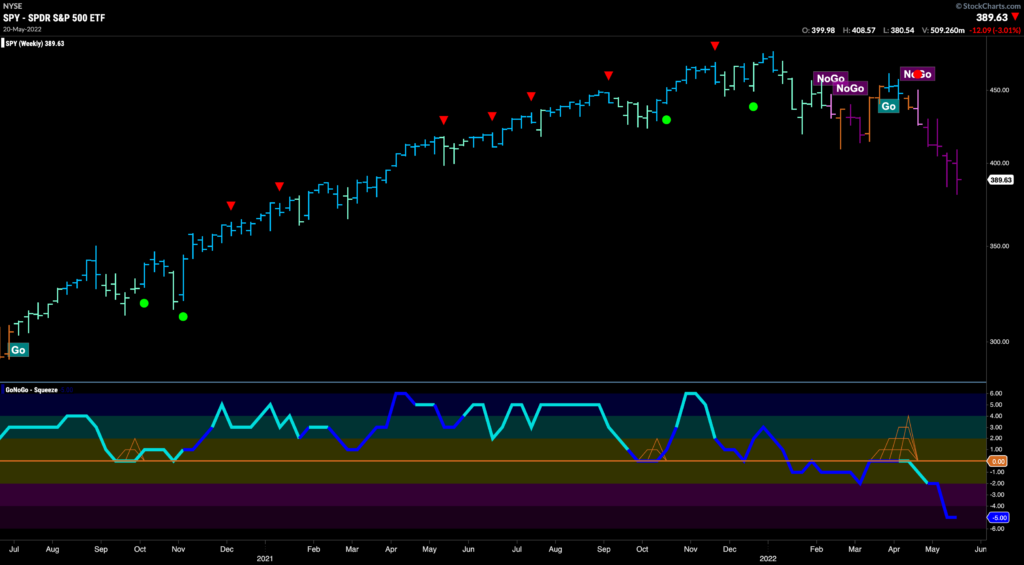Click the green dot marker near October 2021
Image resolution: width=1024 pixels, height=565 pixels.
click(x=667, y=120)
